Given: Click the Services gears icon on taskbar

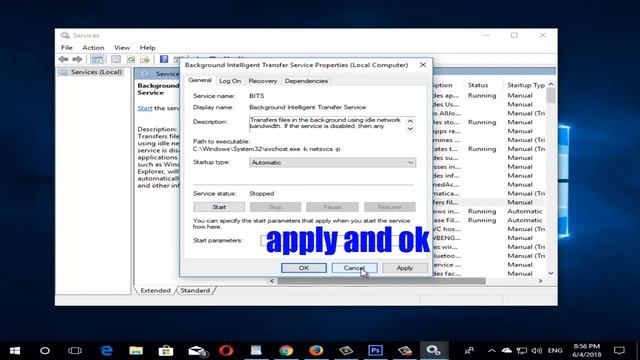Looking at the screenshot, I should pyautogui.click(x=433, y=351).
